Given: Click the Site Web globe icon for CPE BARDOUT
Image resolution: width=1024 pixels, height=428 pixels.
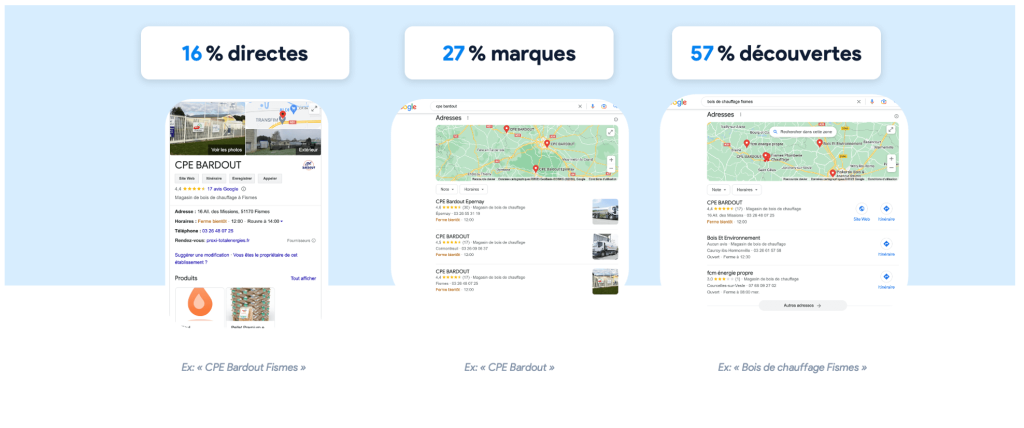Looking at the screenshot, I should click(861, 209).
